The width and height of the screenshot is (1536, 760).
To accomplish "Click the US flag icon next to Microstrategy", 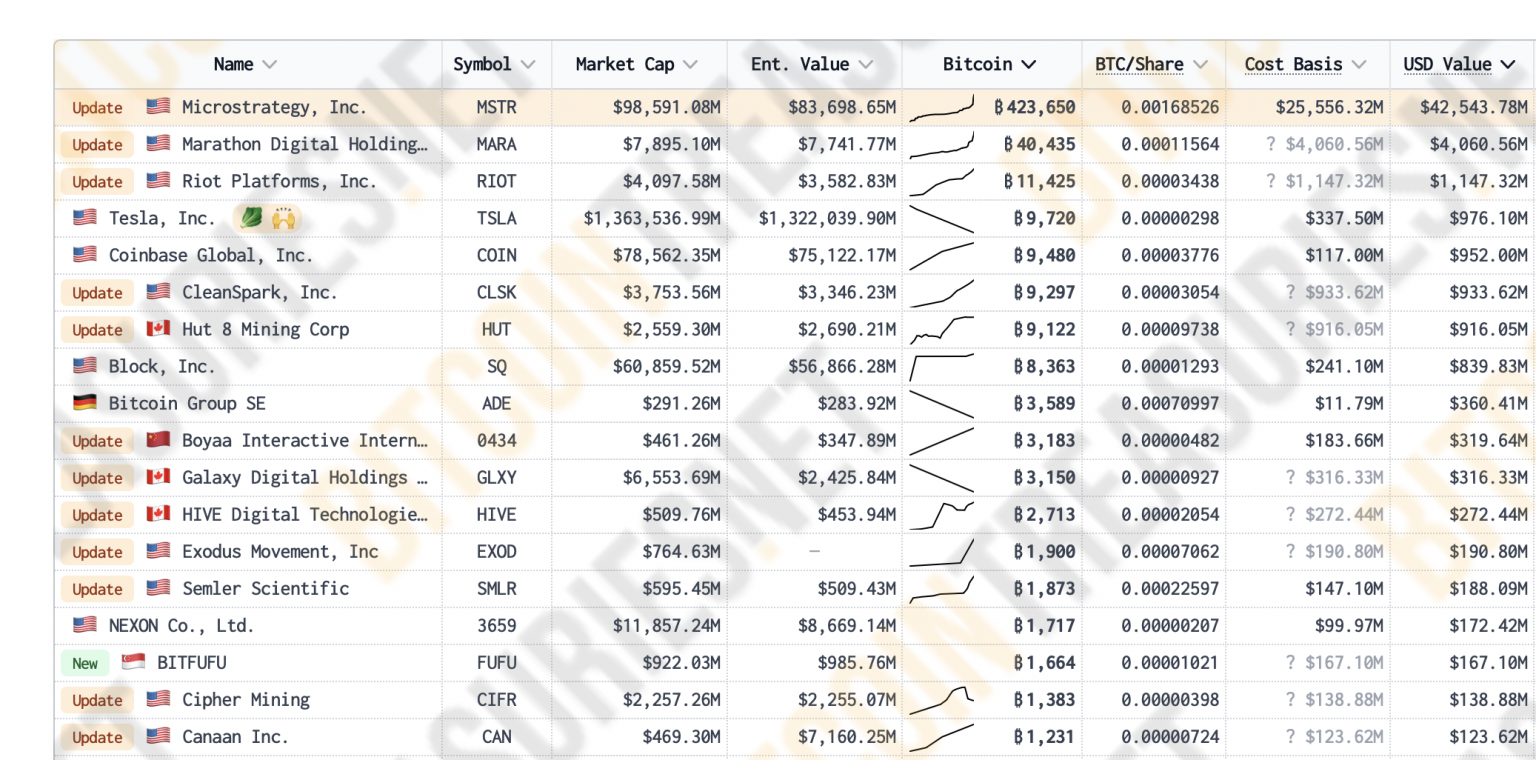I will [156, 107].
